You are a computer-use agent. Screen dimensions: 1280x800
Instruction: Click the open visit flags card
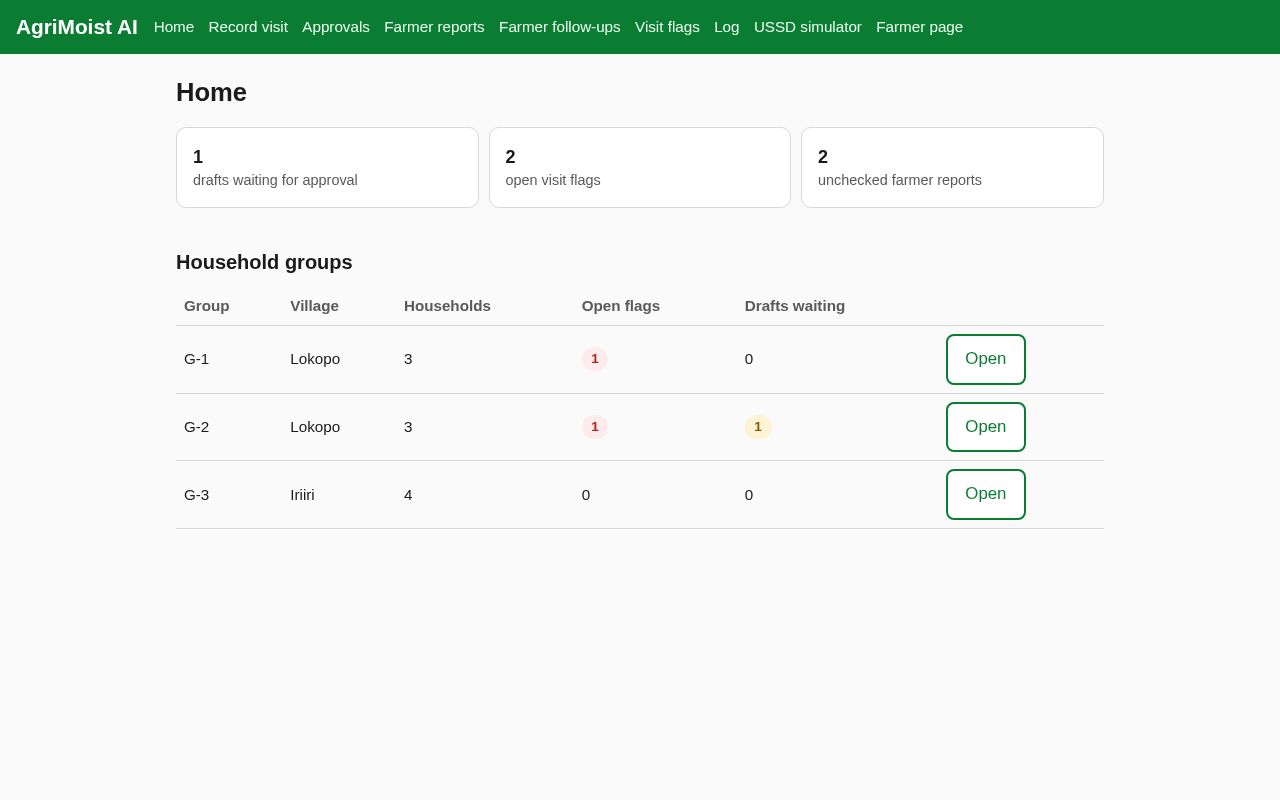click(640, 167)
